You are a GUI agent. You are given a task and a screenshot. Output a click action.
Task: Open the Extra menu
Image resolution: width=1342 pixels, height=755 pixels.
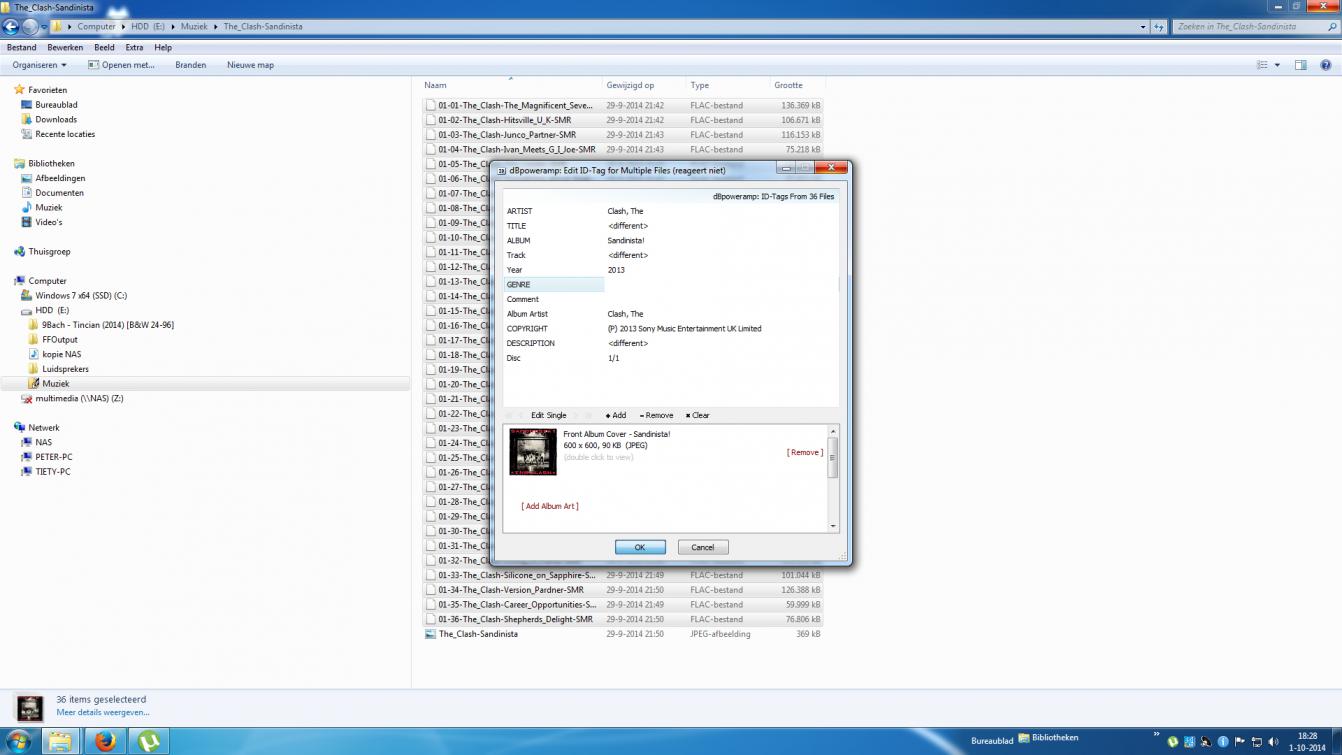coord(134,47)
